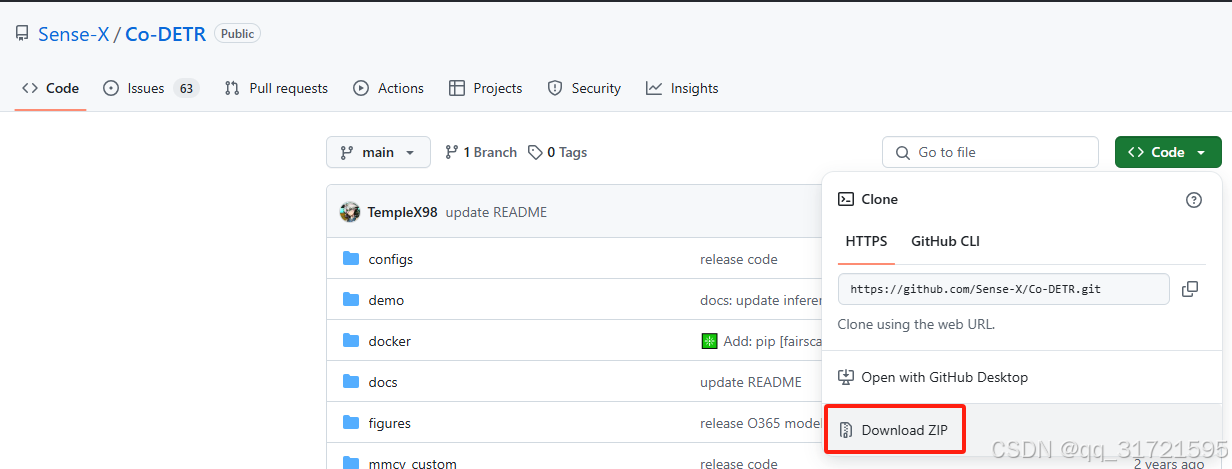This screenshot has height=469, width=1232.
Task: Click the demo folder icon
Action: [x=351, y=300]
